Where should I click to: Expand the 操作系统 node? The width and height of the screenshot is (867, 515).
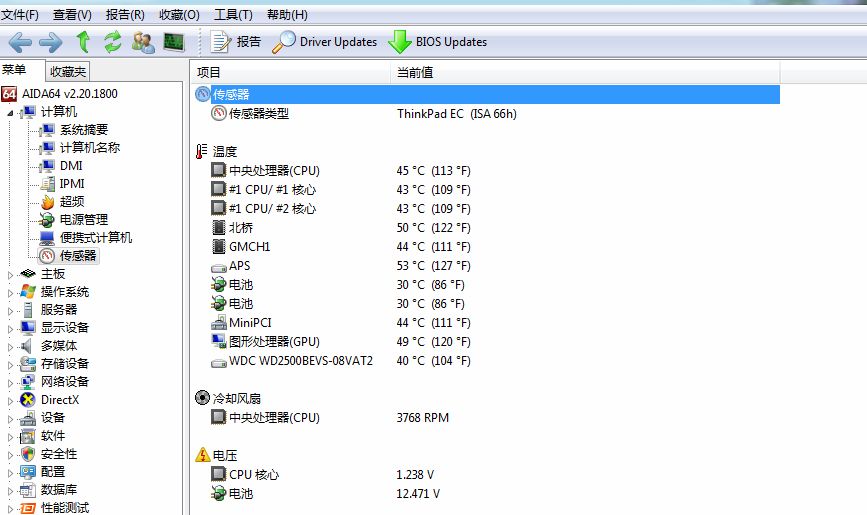click(10, 293)
